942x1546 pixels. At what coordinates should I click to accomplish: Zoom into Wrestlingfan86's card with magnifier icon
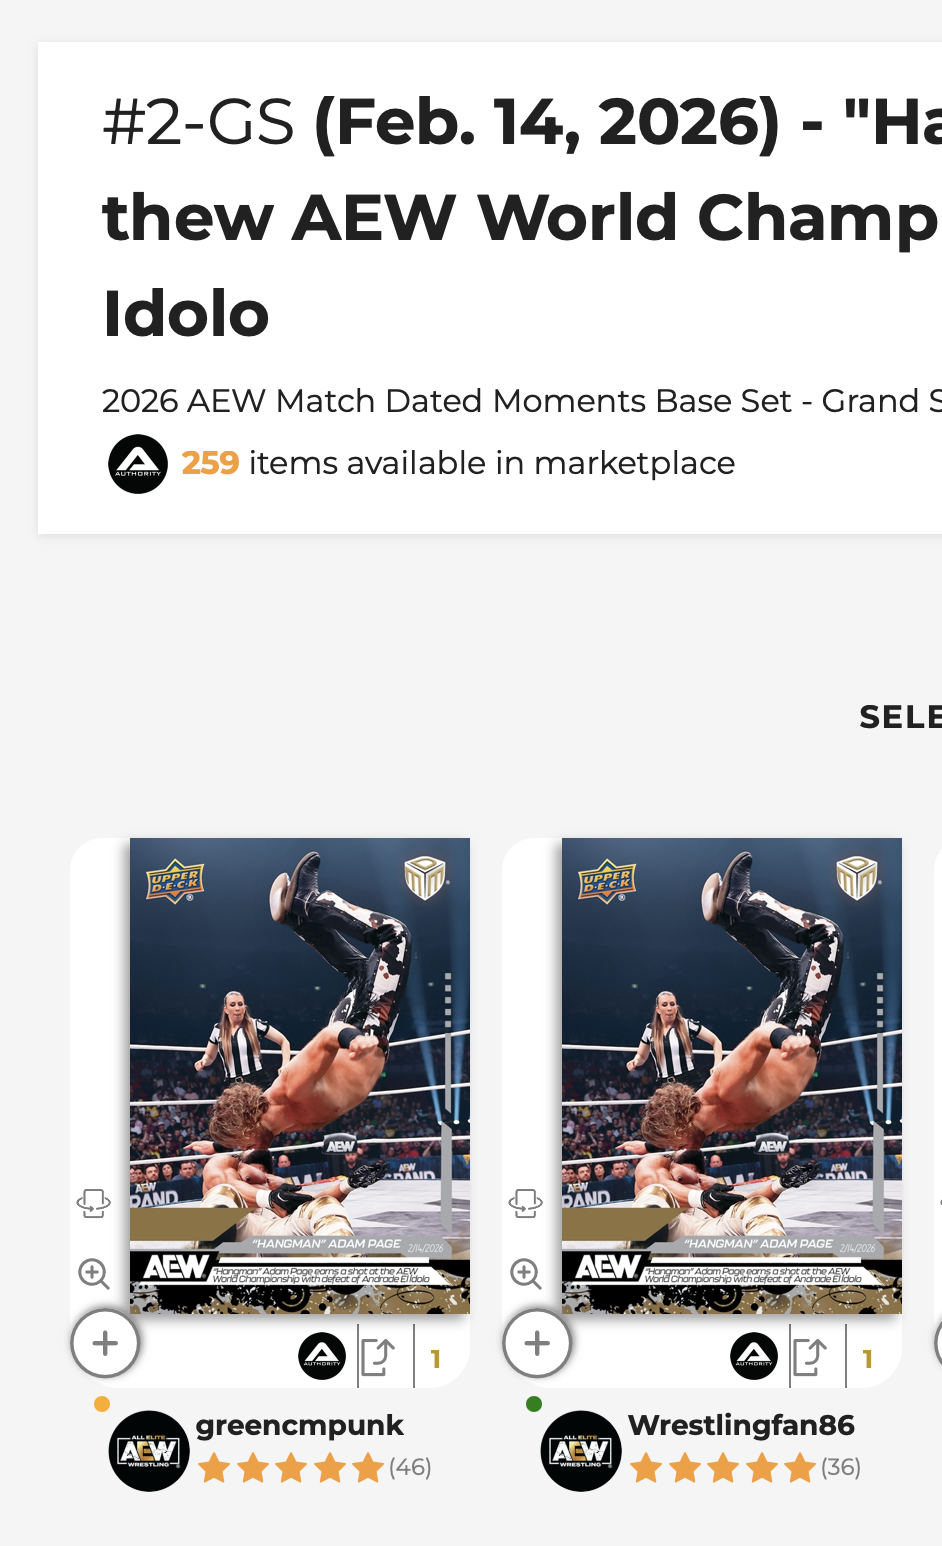(x=526, y=1273)
